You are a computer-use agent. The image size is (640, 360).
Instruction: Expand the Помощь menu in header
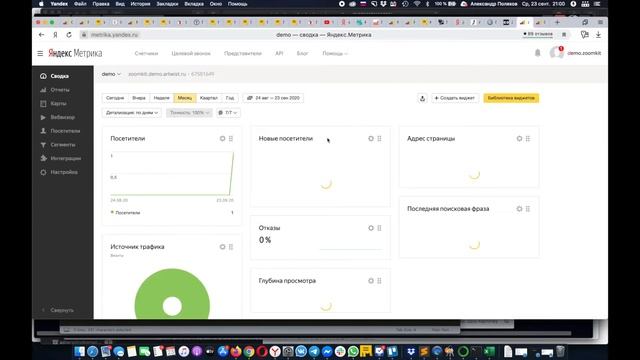(x=335, y=53)
